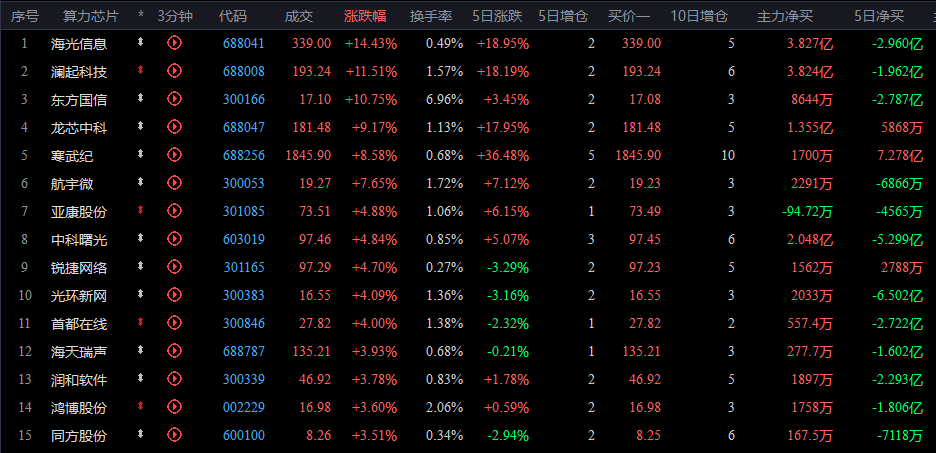The height and width of the screenshot is (453, 936).
Task: Sort by the 成交 column header
Action: (298, 16)
